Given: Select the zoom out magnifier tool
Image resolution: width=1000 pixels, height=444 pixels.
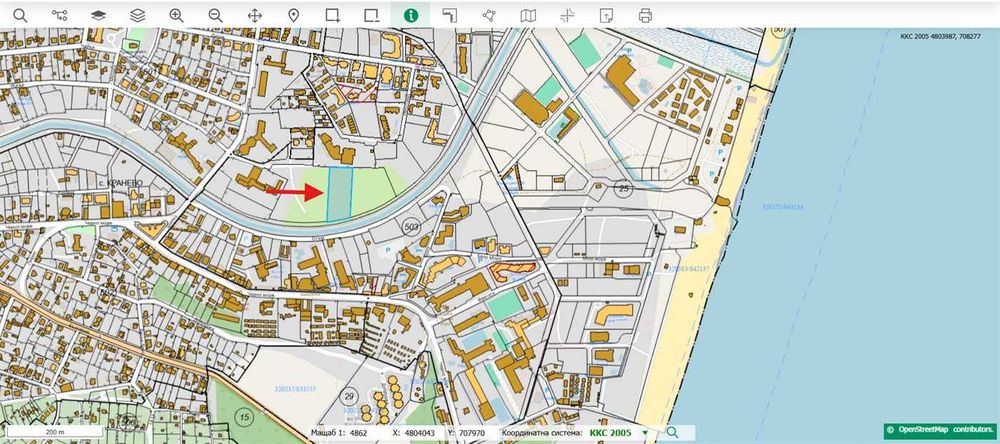Looking at the screenshot, I should pos(216,15).
